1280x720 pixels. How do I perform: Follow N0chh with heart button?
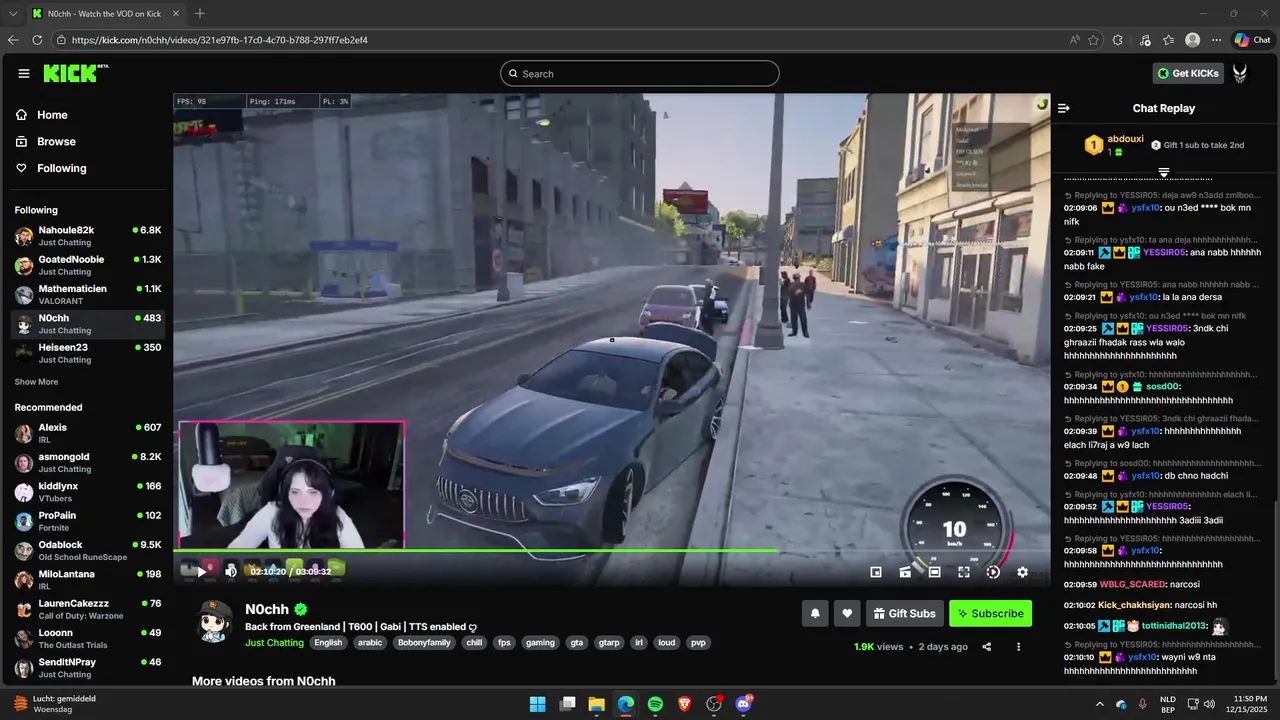pos(847,613)
